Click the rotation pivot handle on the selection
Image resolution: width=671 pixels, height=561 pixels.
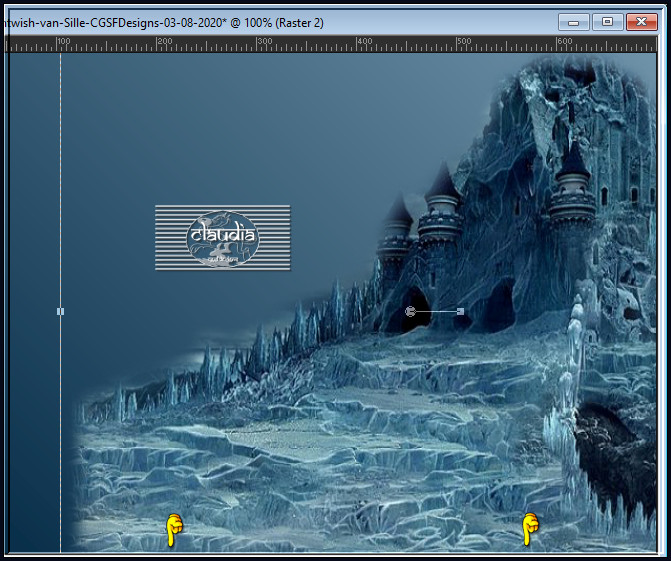pyautogui.click(x=410, y=311)
